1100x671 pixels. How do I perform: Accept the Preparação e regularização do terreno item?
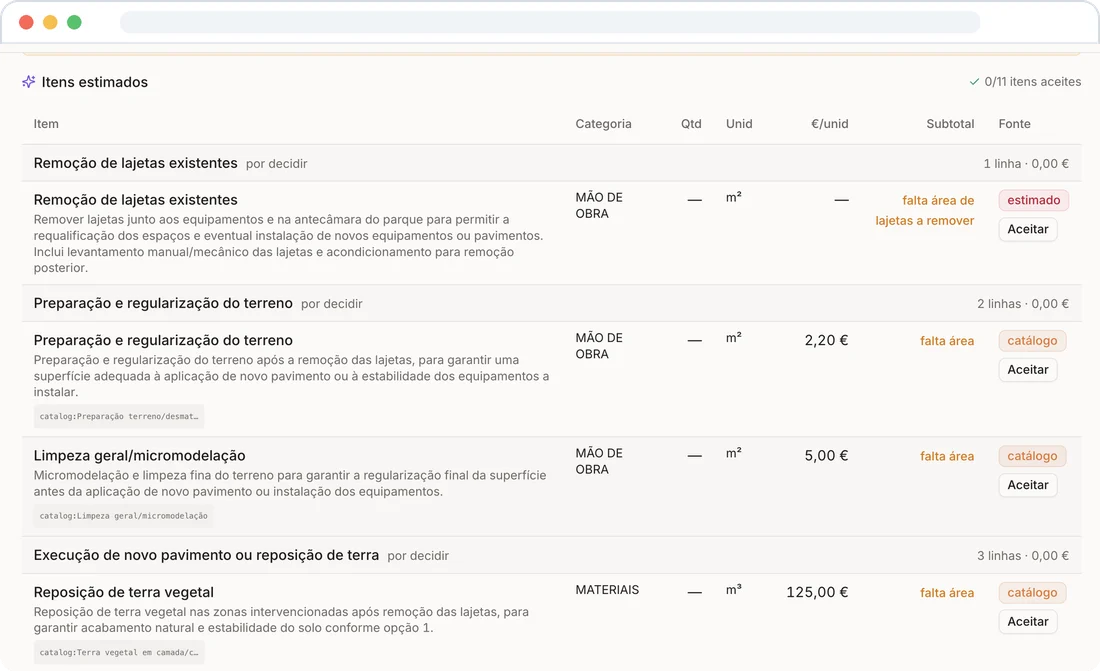pyautogui.click(x=1028, y=369)
